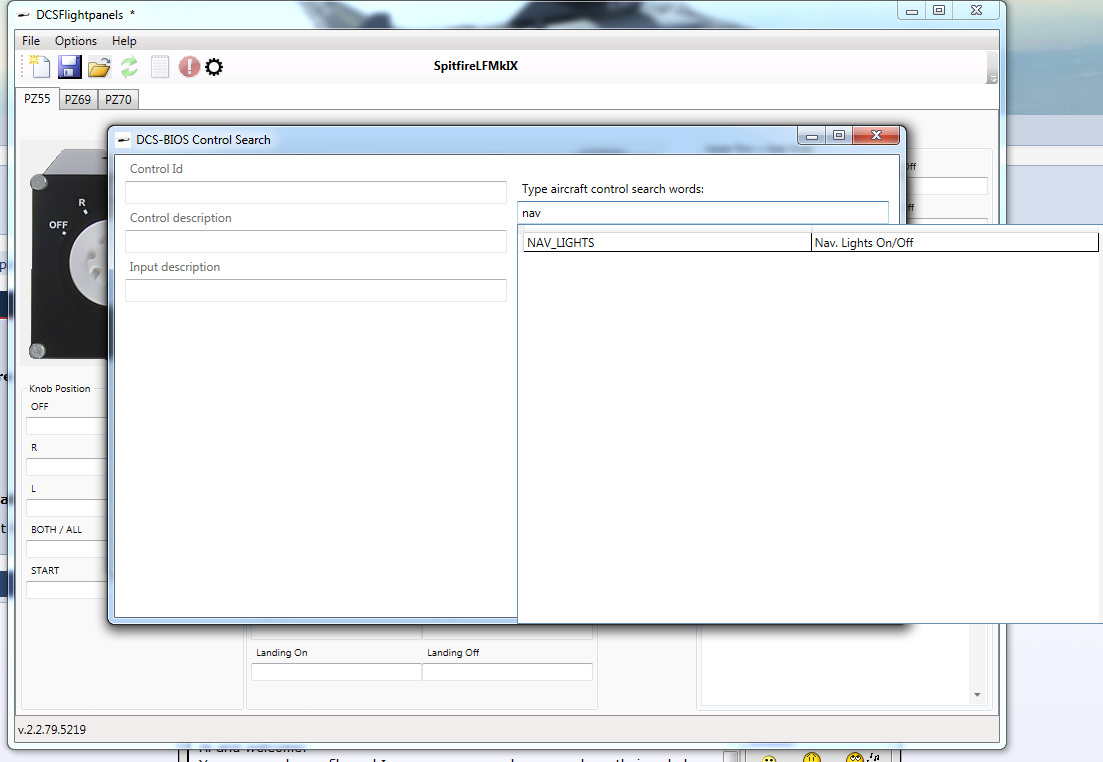Click the Input description field
1103x762 pixels.
coord(316,291)
